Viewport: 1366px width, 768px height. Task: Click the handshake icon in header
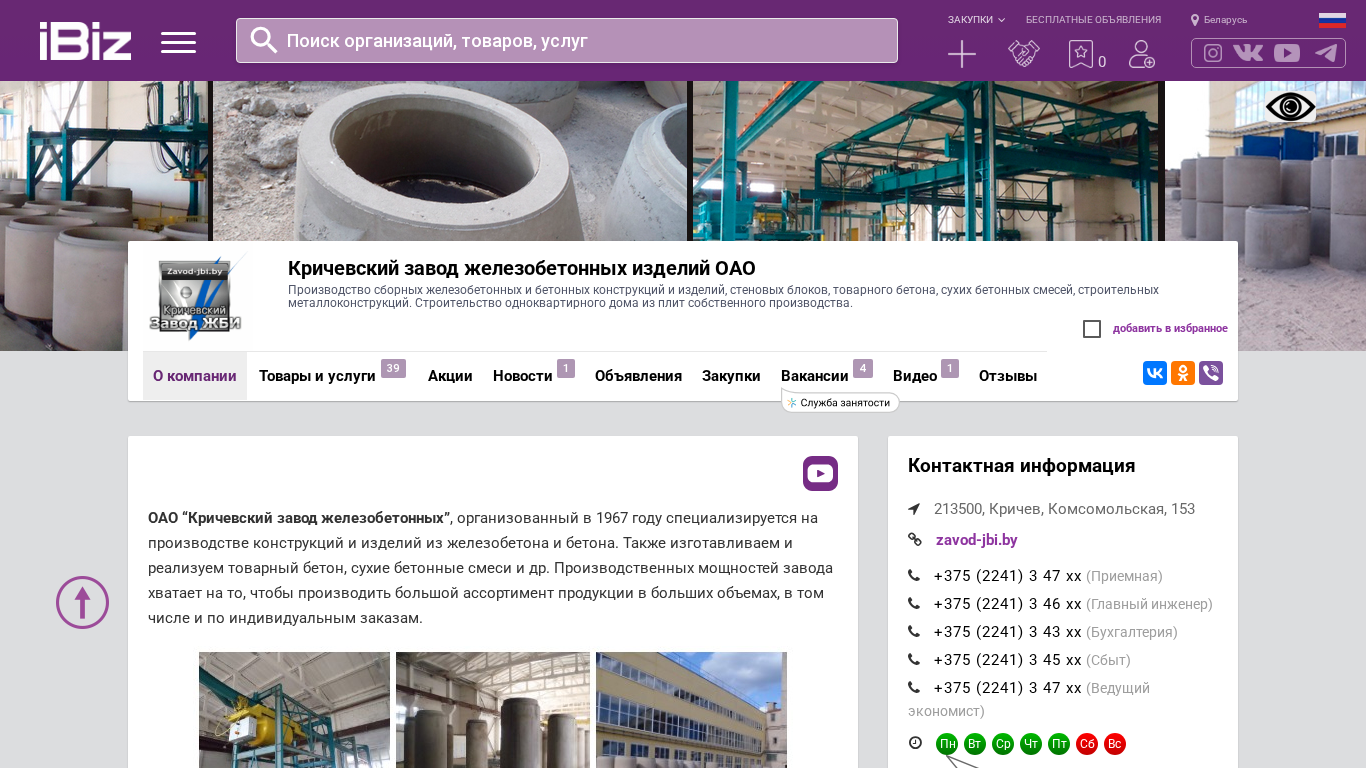coord(1024,54)
